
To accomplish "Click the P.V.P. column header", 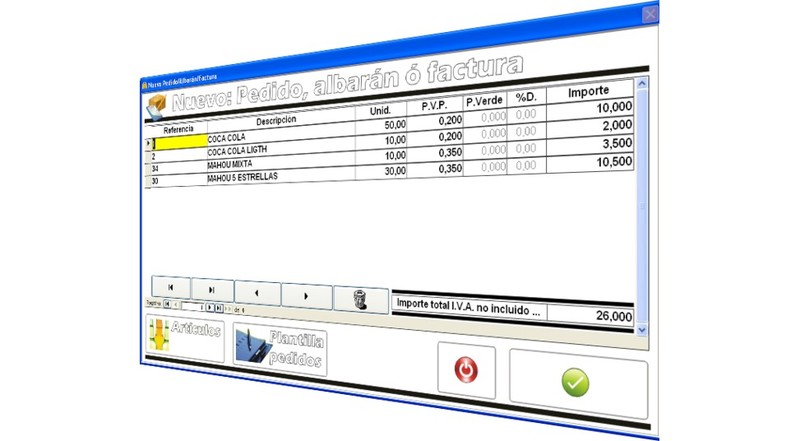I will 433,105.
